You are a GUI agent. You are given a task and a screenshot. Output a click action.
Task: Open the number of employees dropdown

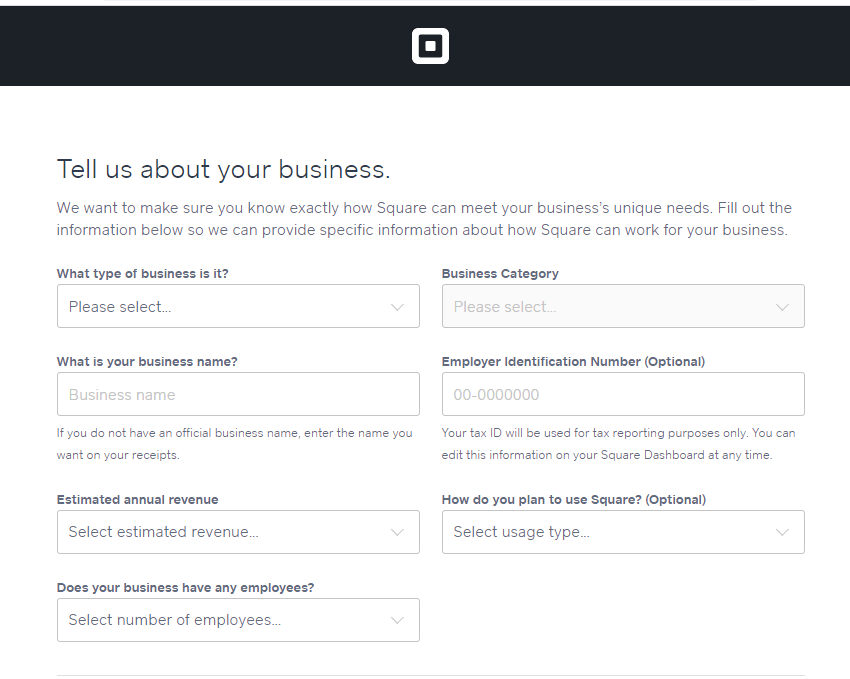click(x=238, y=620)
